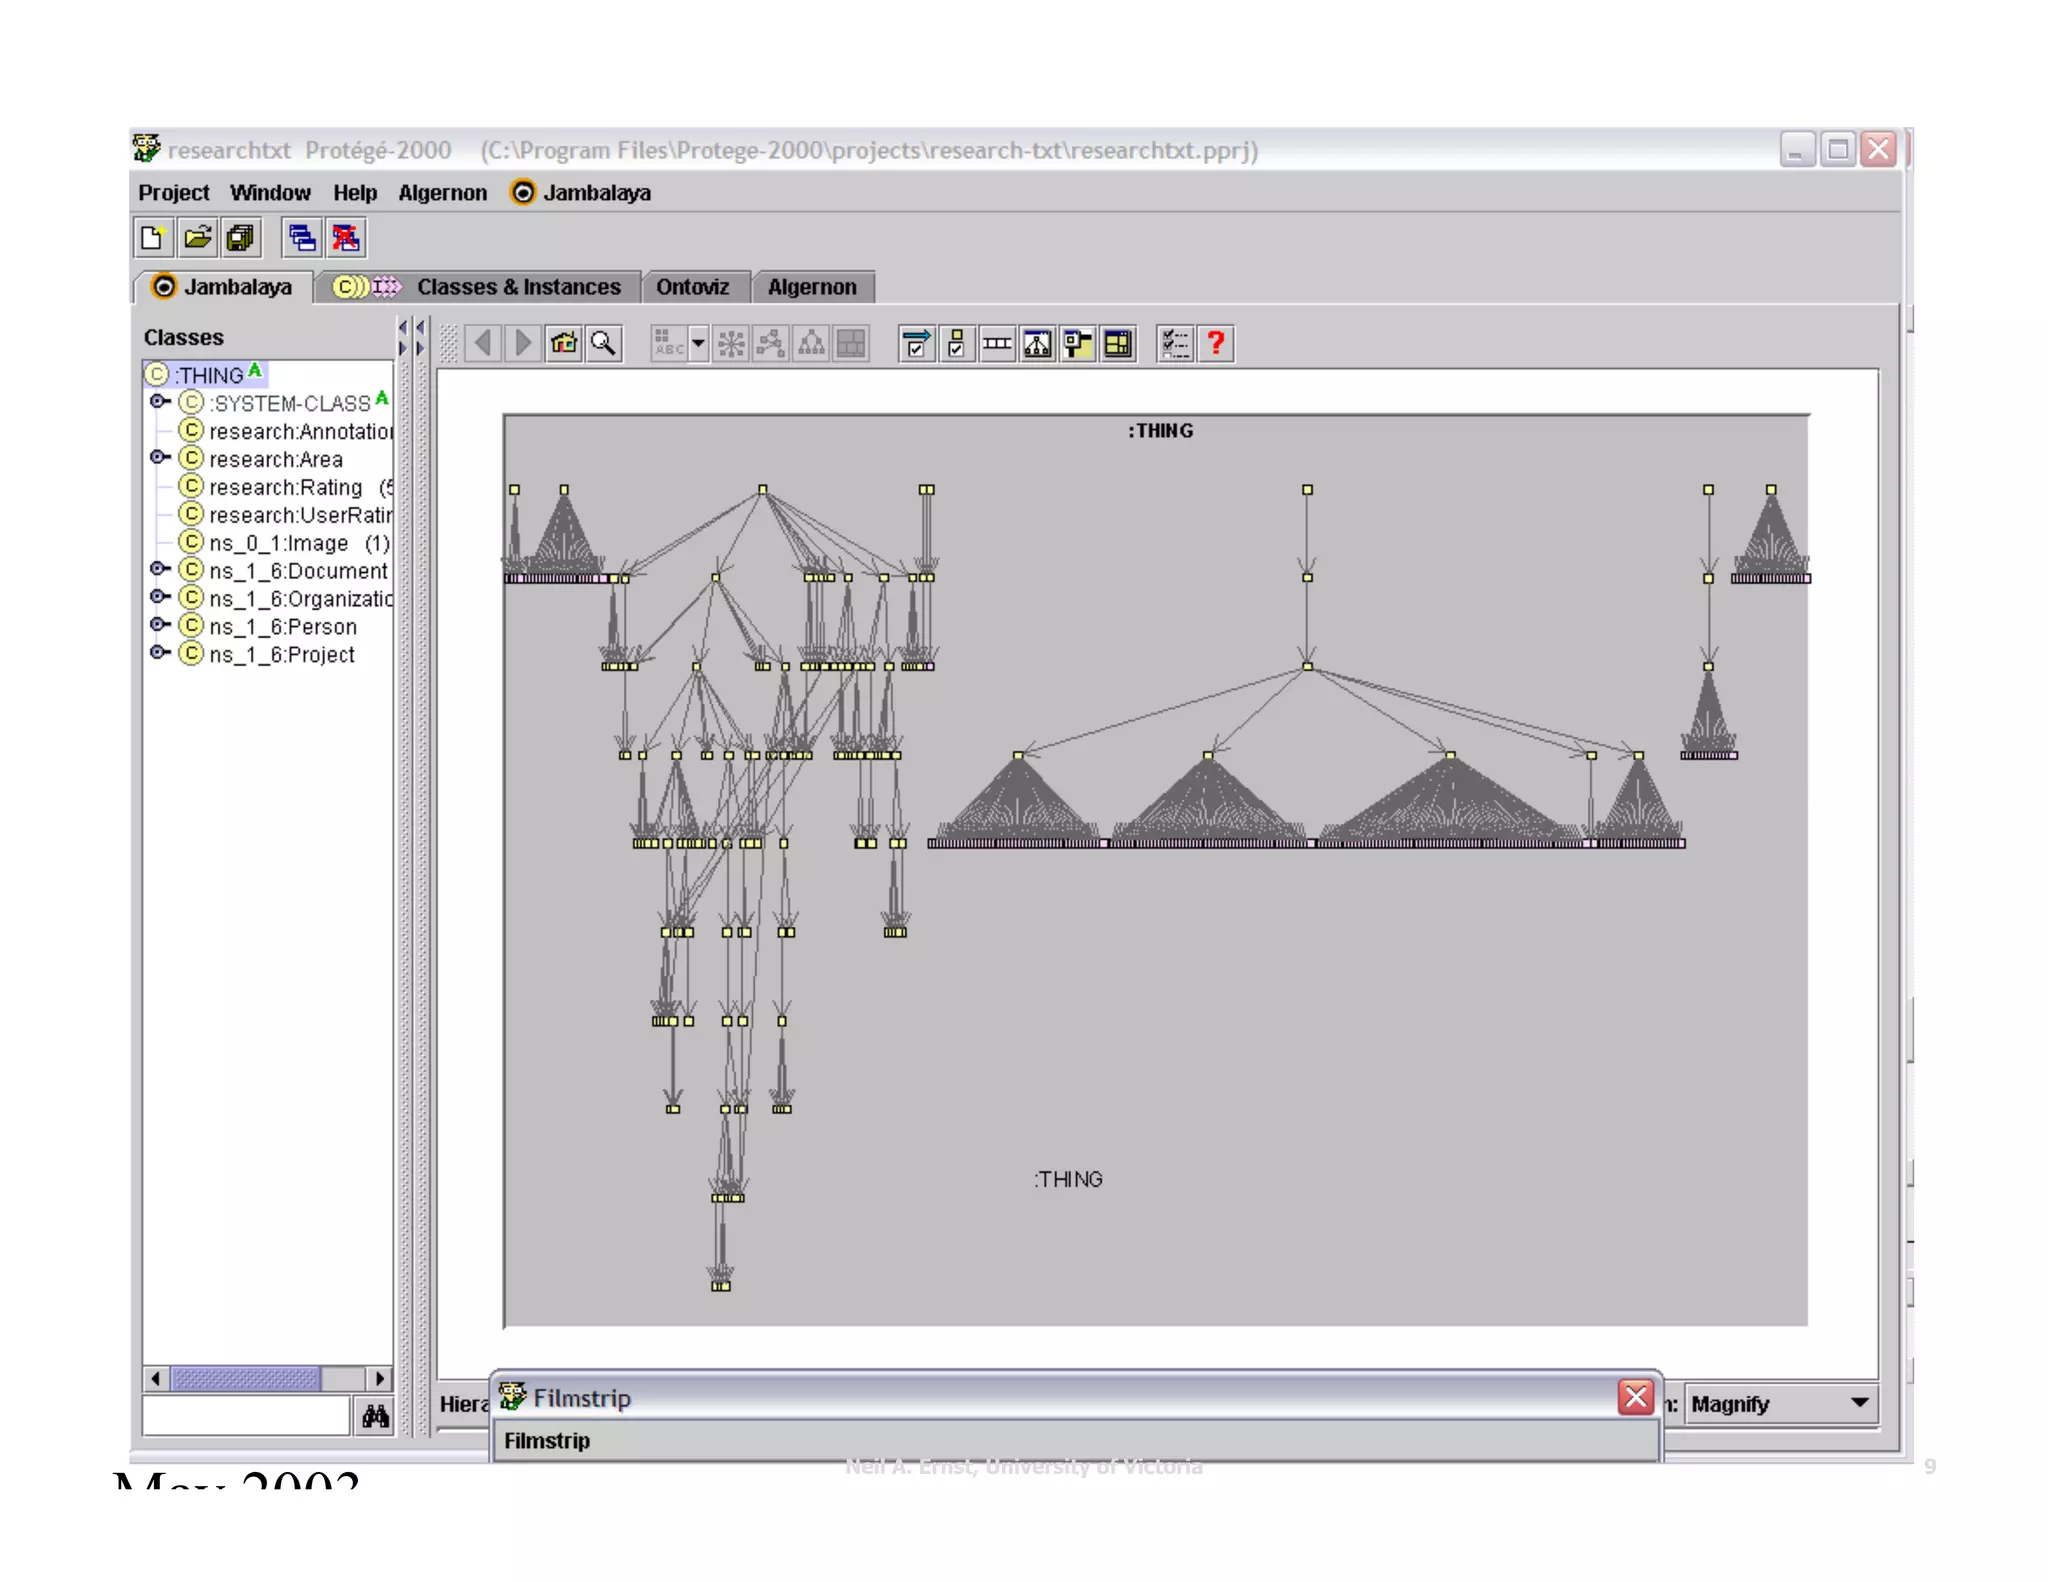Click the open project folder icon
Image resolution: width=2048 pixels, height=1582 pixels.
click(198, 238)
